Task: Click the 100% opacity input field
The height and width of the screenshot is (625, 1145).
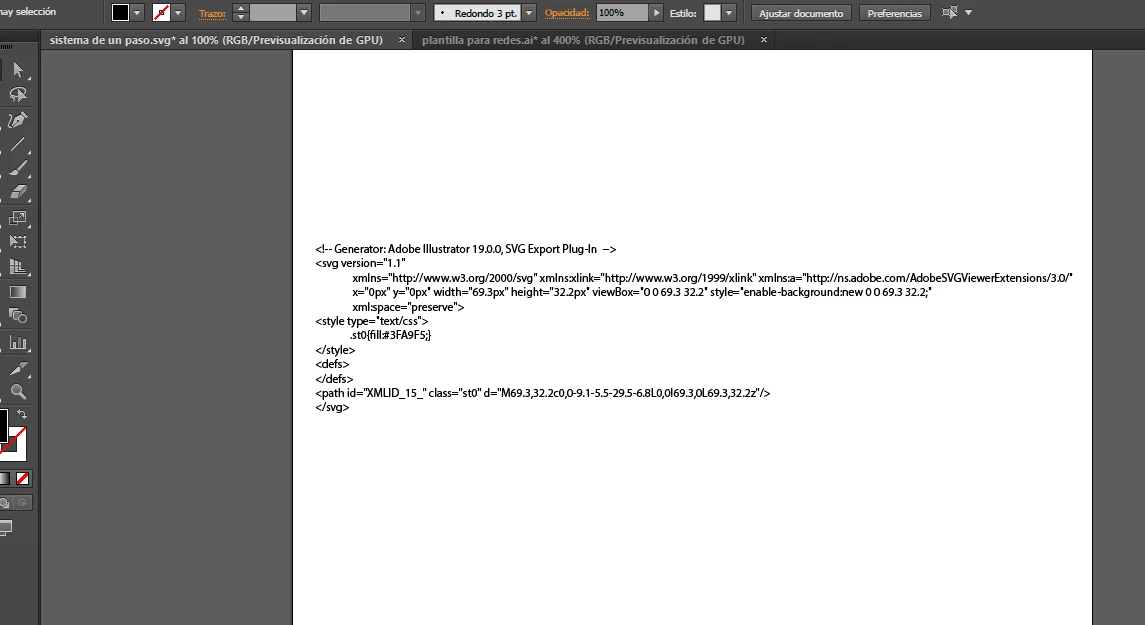Action: tap(622, 12)
